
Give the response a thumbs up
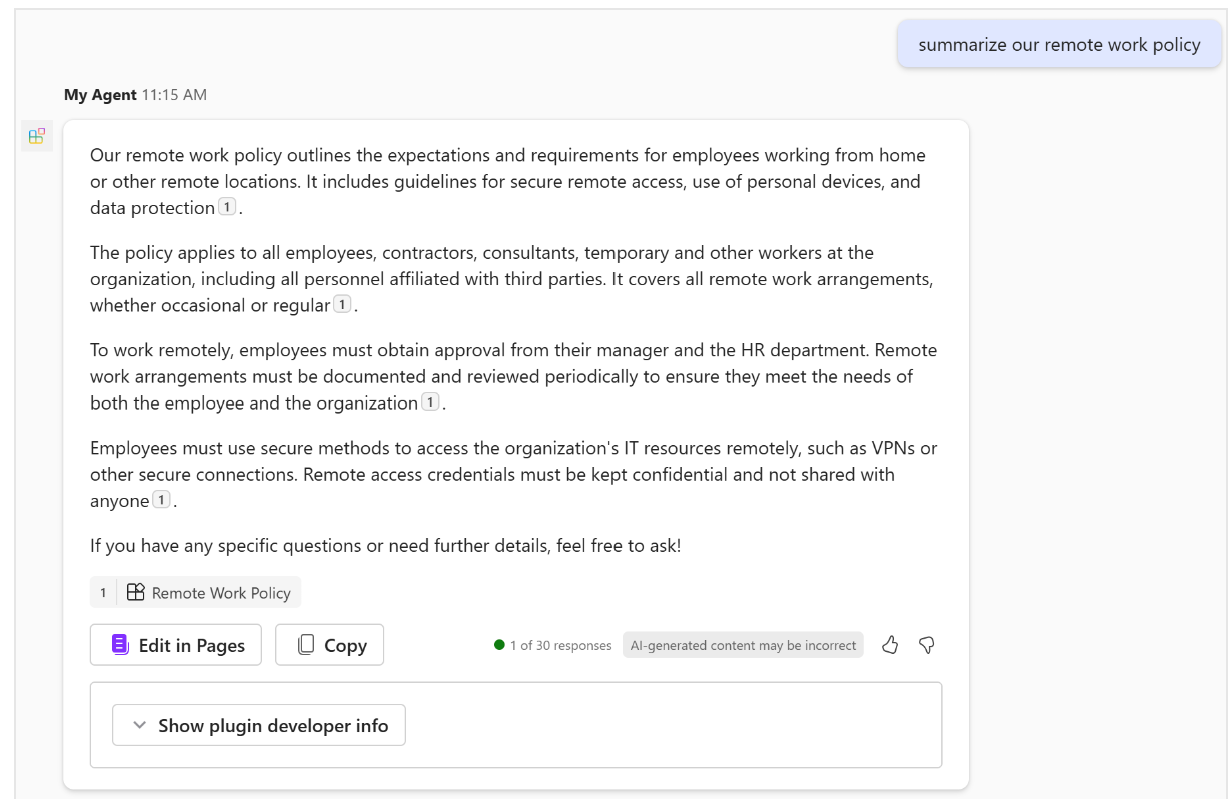coord(890,645)
